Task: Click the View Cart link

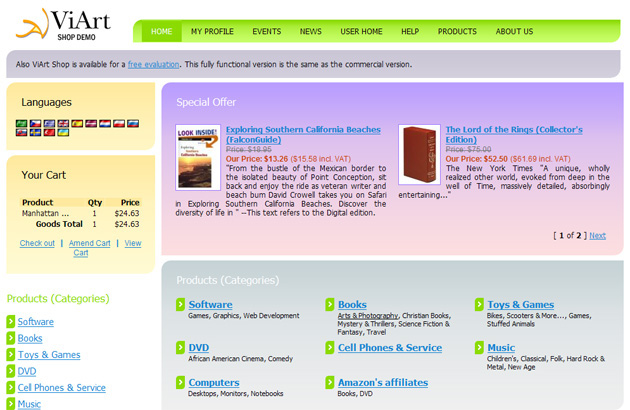Action: point(133,243)
